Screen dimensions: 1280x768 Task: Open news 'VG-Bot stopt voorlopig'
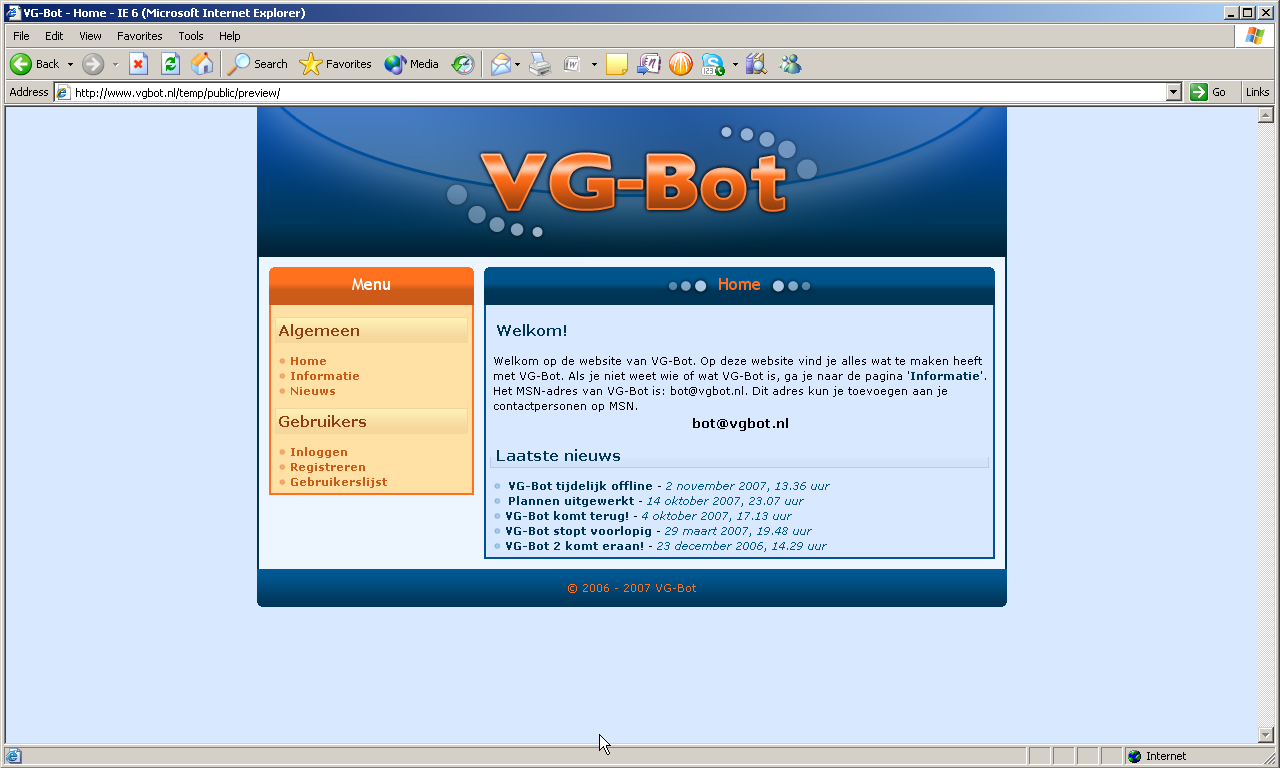click(x=578, y=531)
